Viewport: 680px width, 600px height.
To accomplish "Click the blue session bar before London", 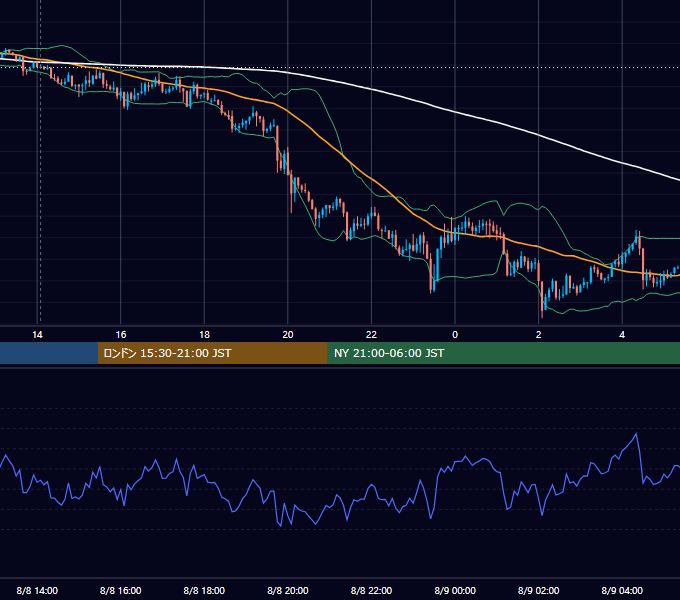I will [x=49, y=353].
